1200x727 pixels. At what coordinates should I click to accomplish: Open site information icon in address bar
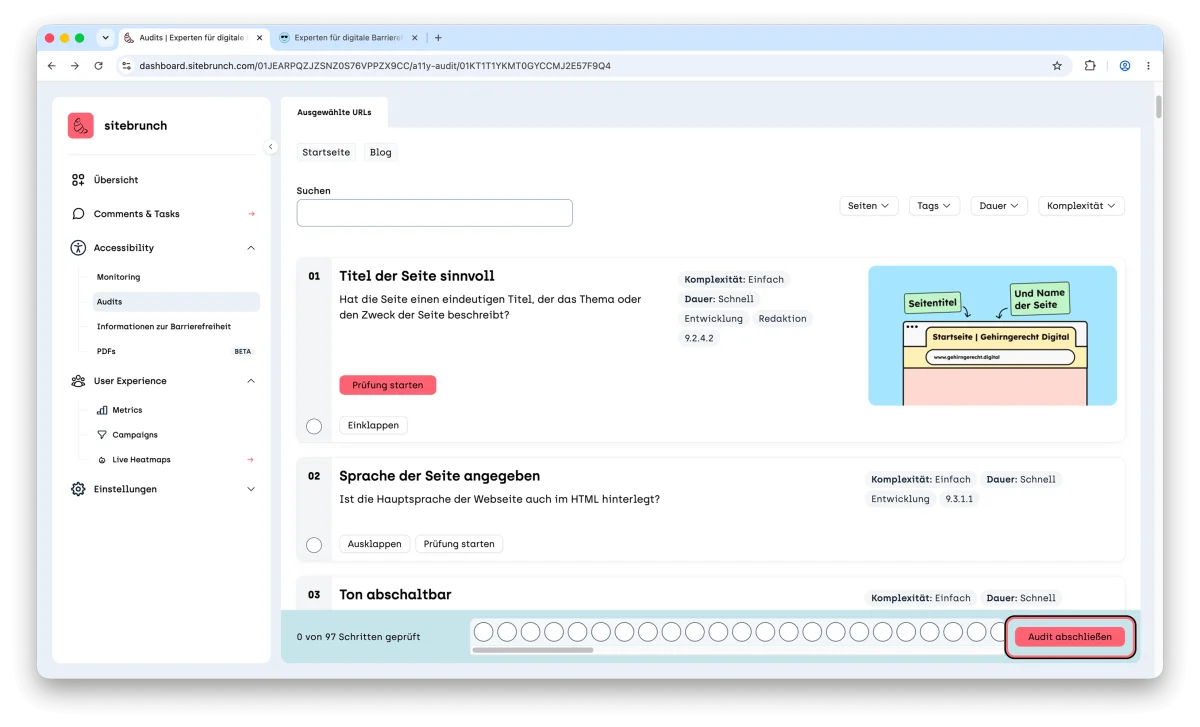tap(126, 66)
